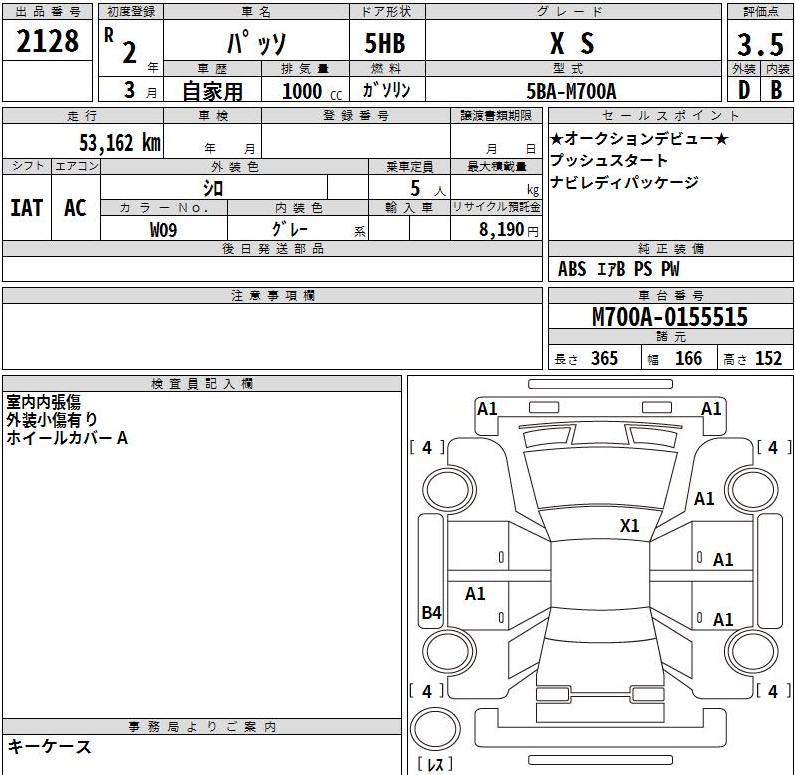795x775 pixels.
Task: Click inspector note 室内内張傷
Action: (44, 402)
